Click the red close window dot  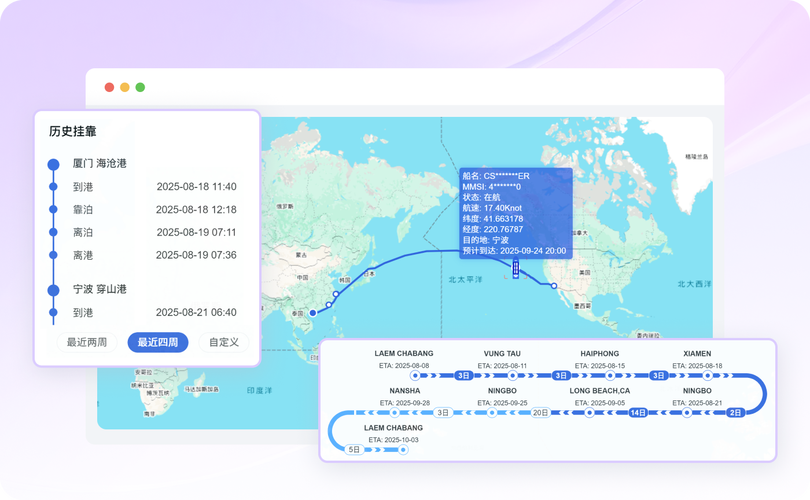109,87
